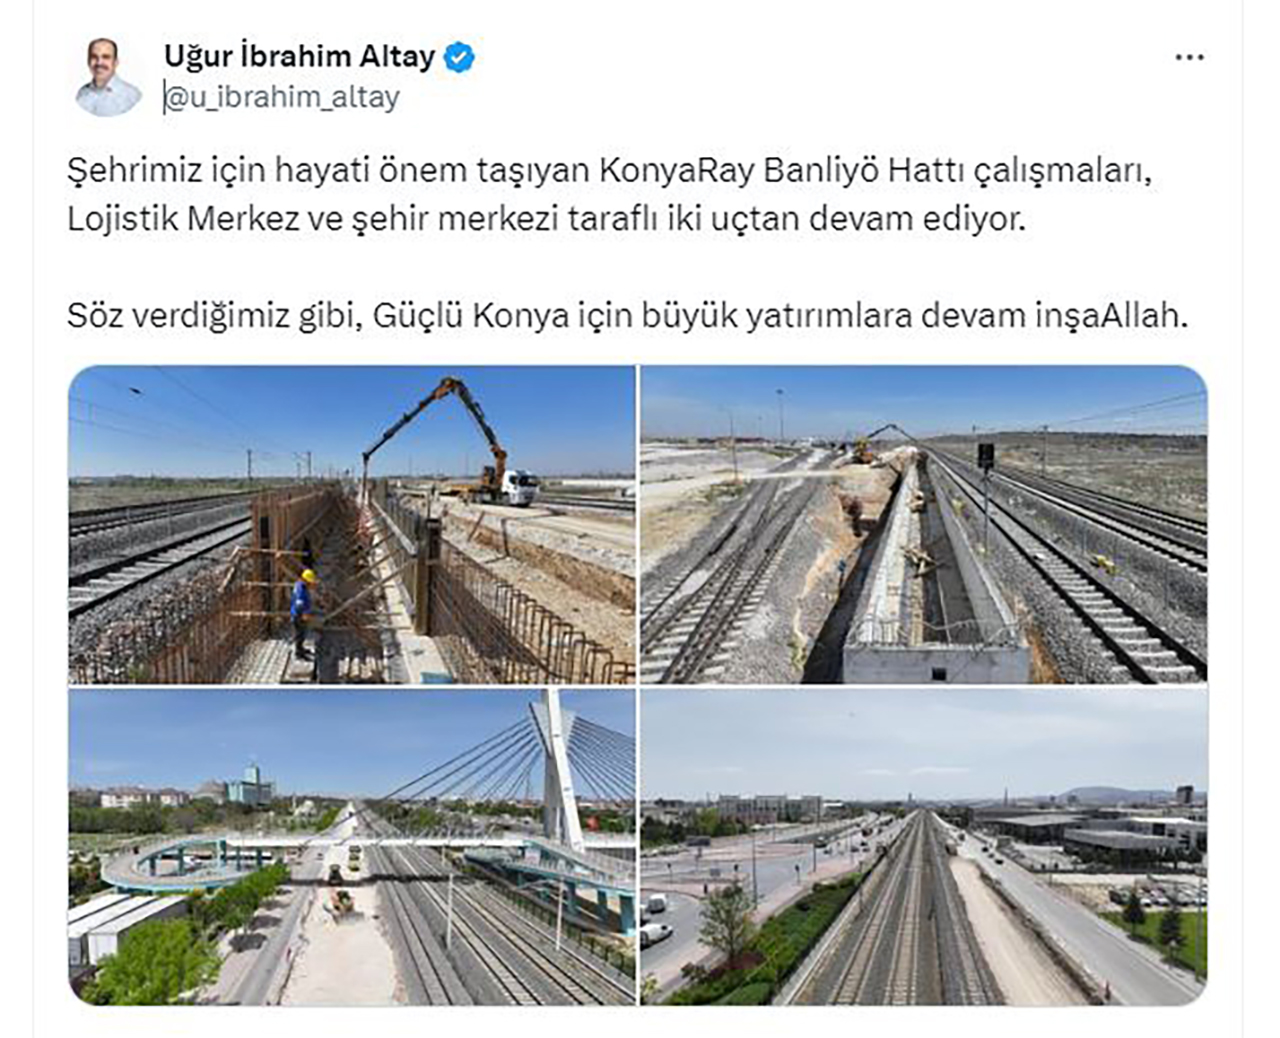Open the concrete pump crane construction photo
Image resolution: width=1280 pixels, height=1038 pixels.
point(351,524)
